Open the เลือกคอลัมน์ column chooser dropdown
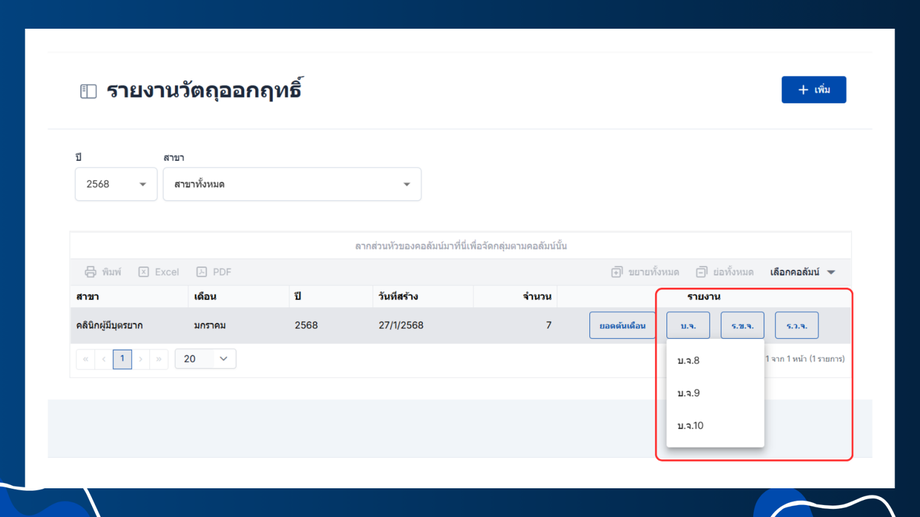 [802, 272]
